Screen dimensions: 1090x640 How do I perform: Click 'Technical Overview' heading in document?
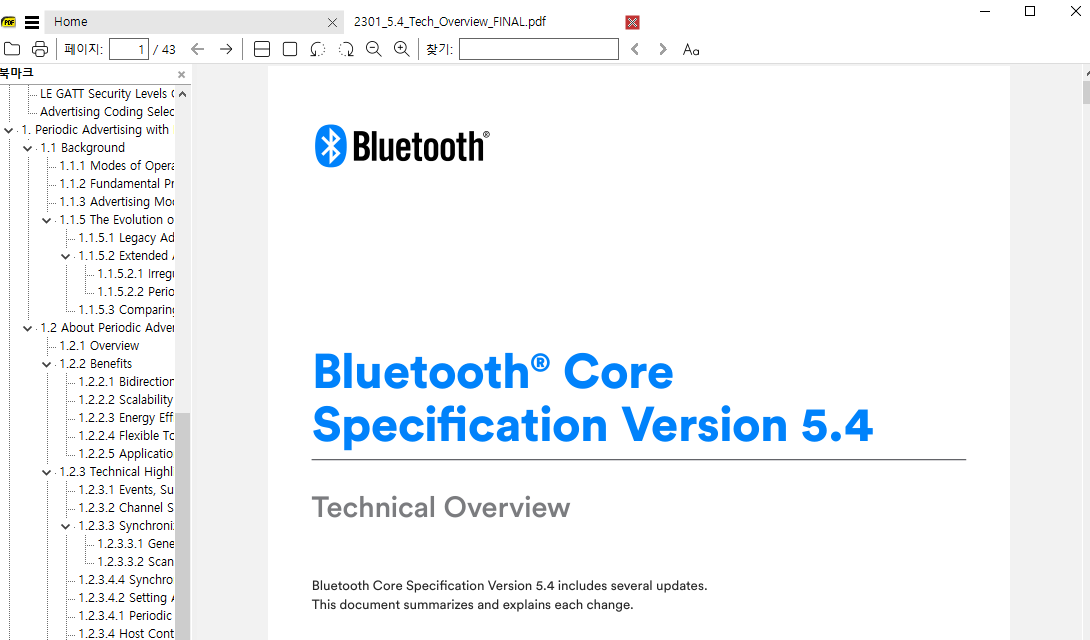441,507
